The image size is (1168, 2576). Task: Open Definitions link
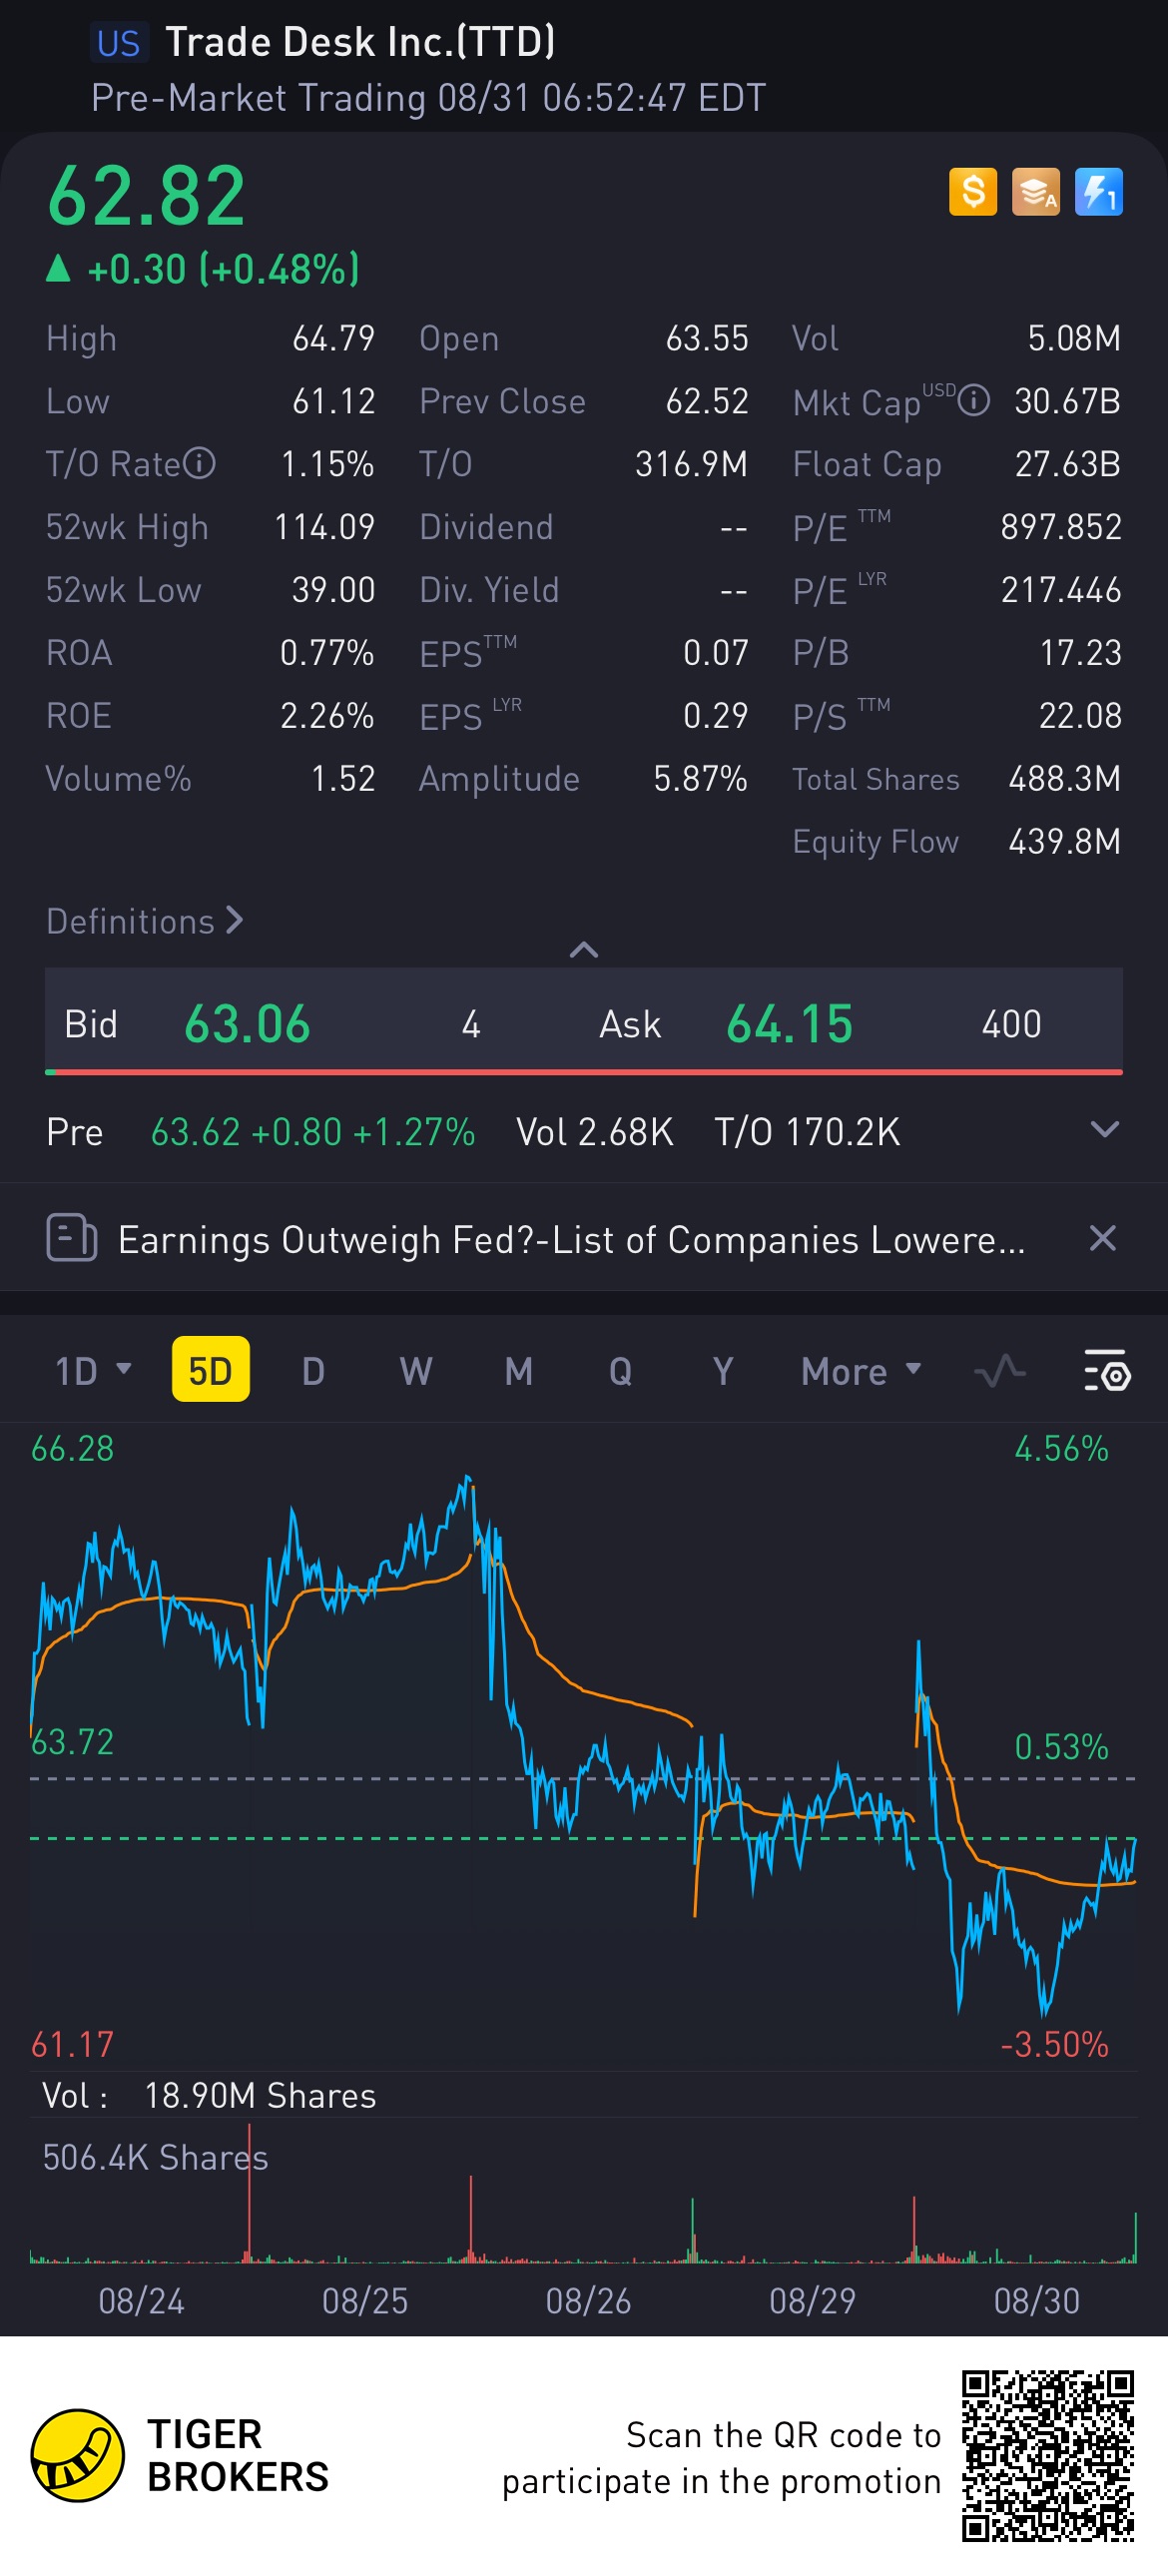tap(145, 921)
